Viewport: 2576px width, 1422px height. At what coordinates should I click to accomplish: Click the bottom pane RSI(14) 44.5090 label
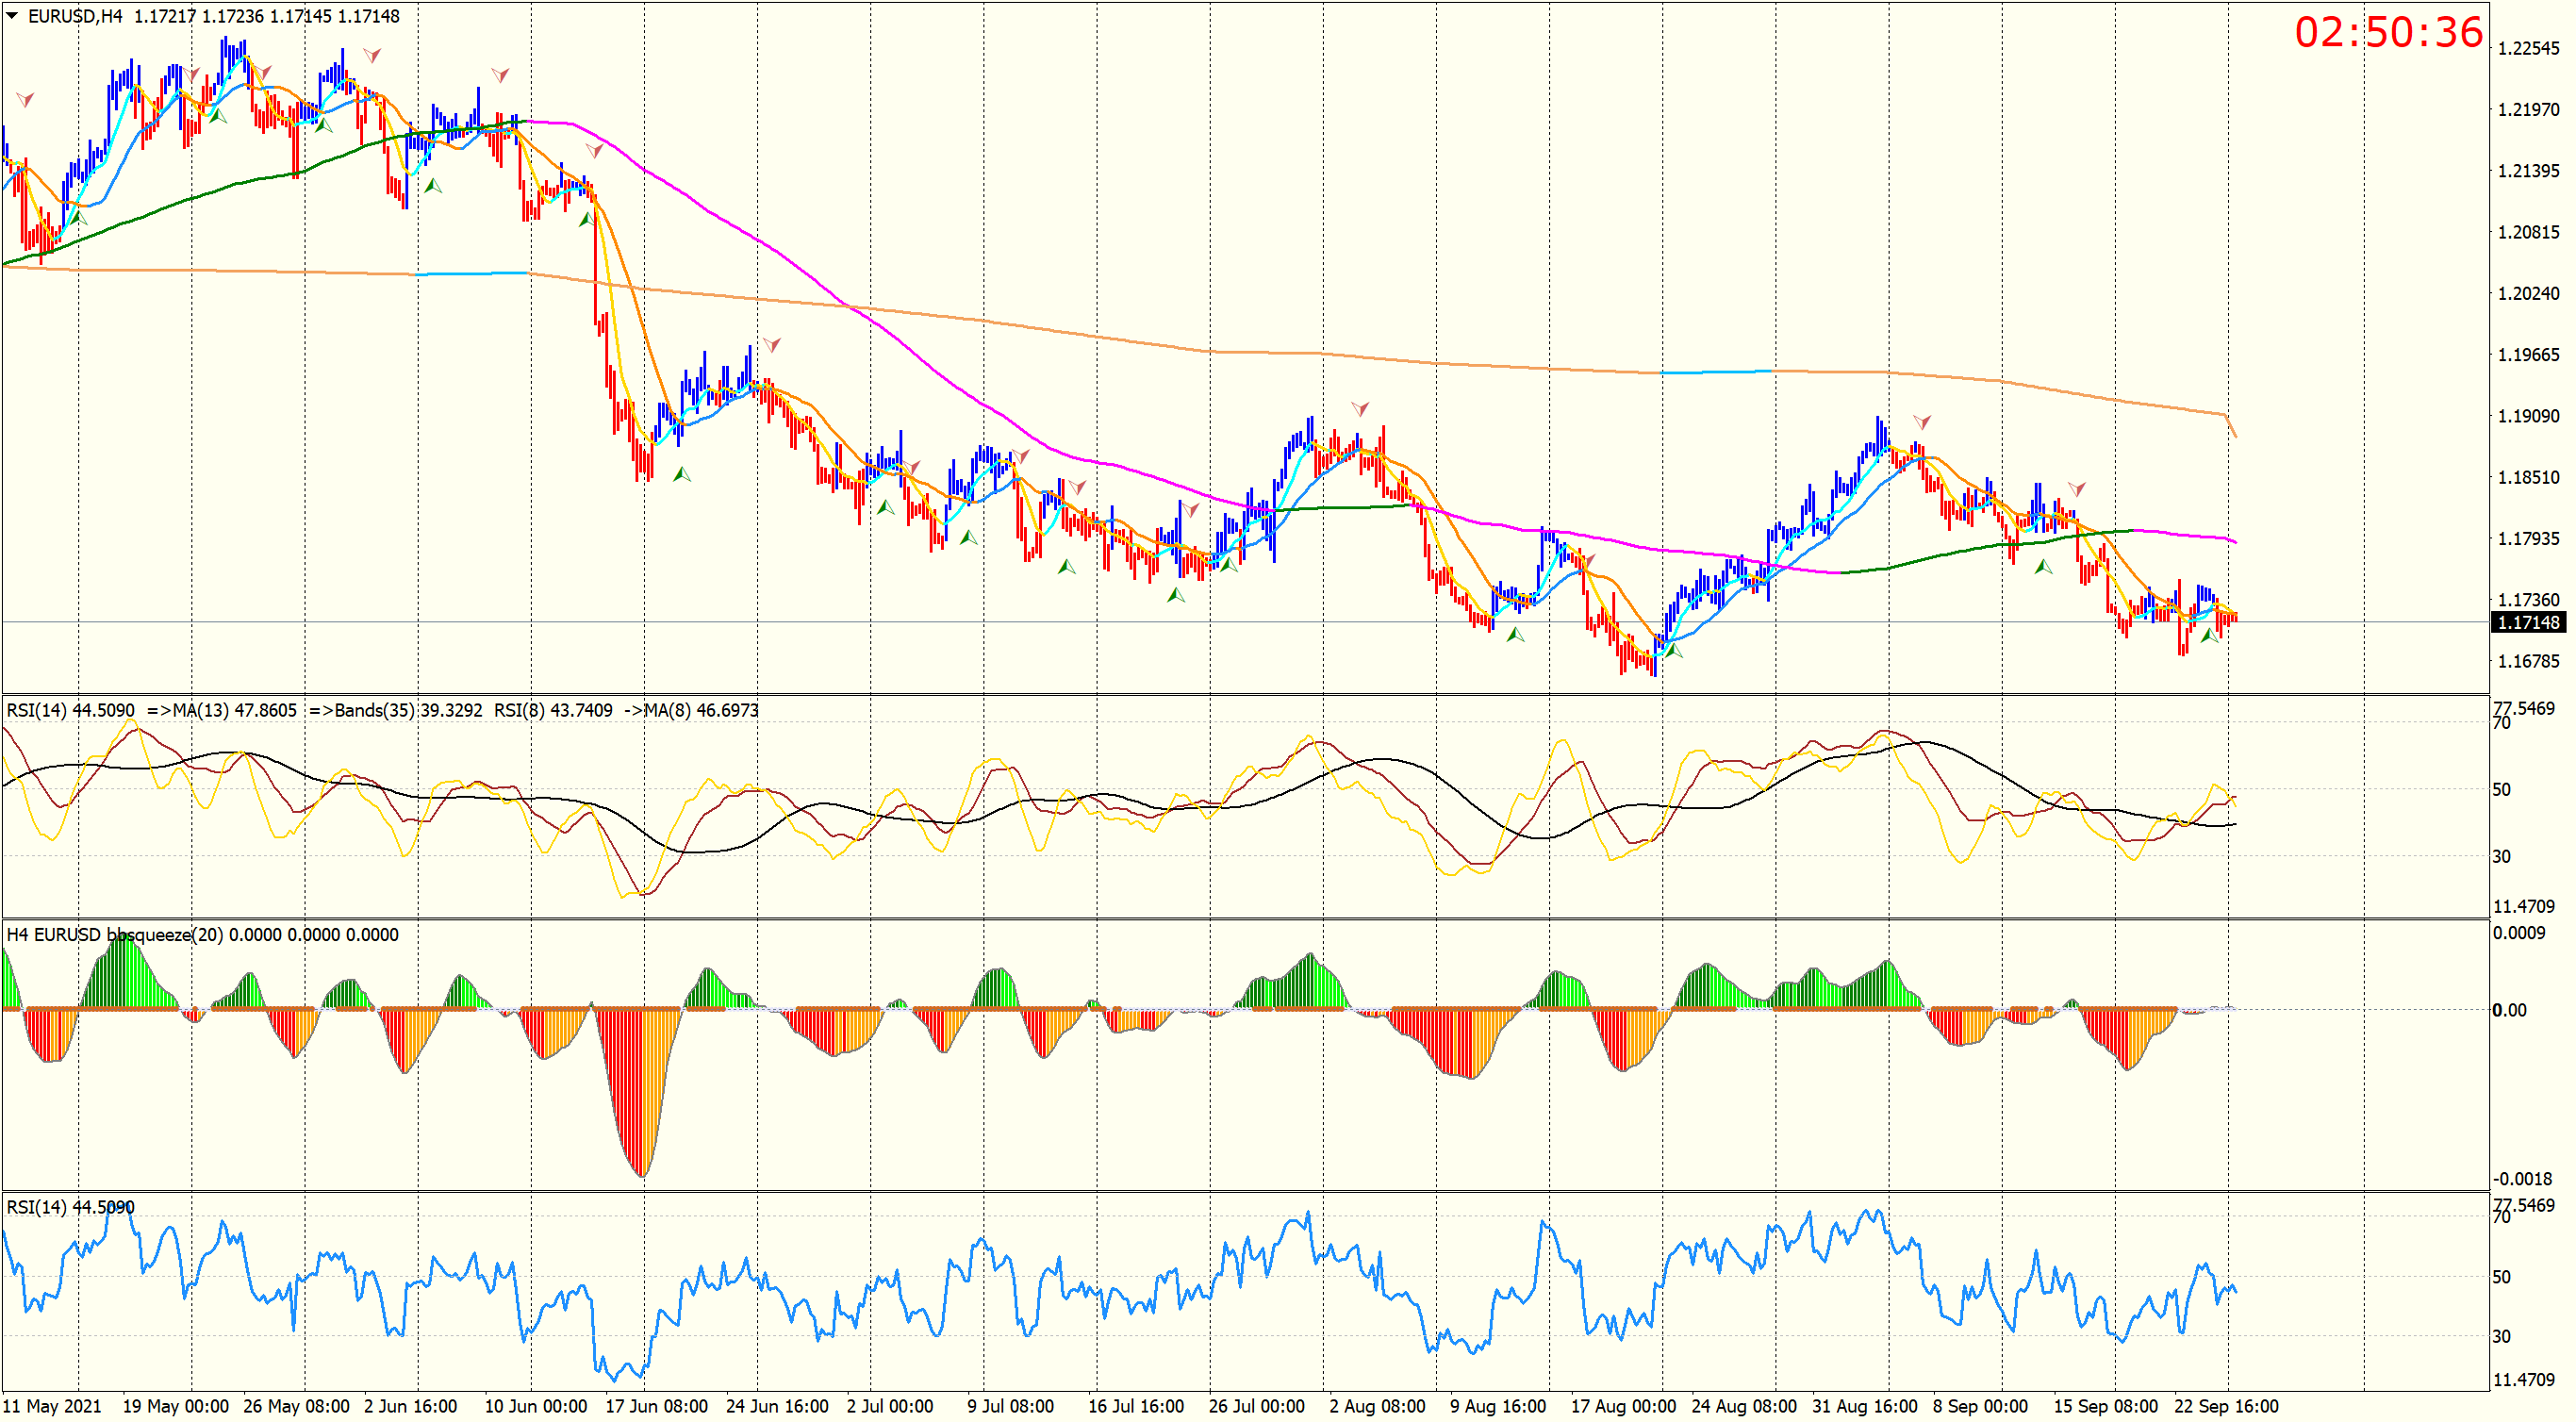[70, 1207]
